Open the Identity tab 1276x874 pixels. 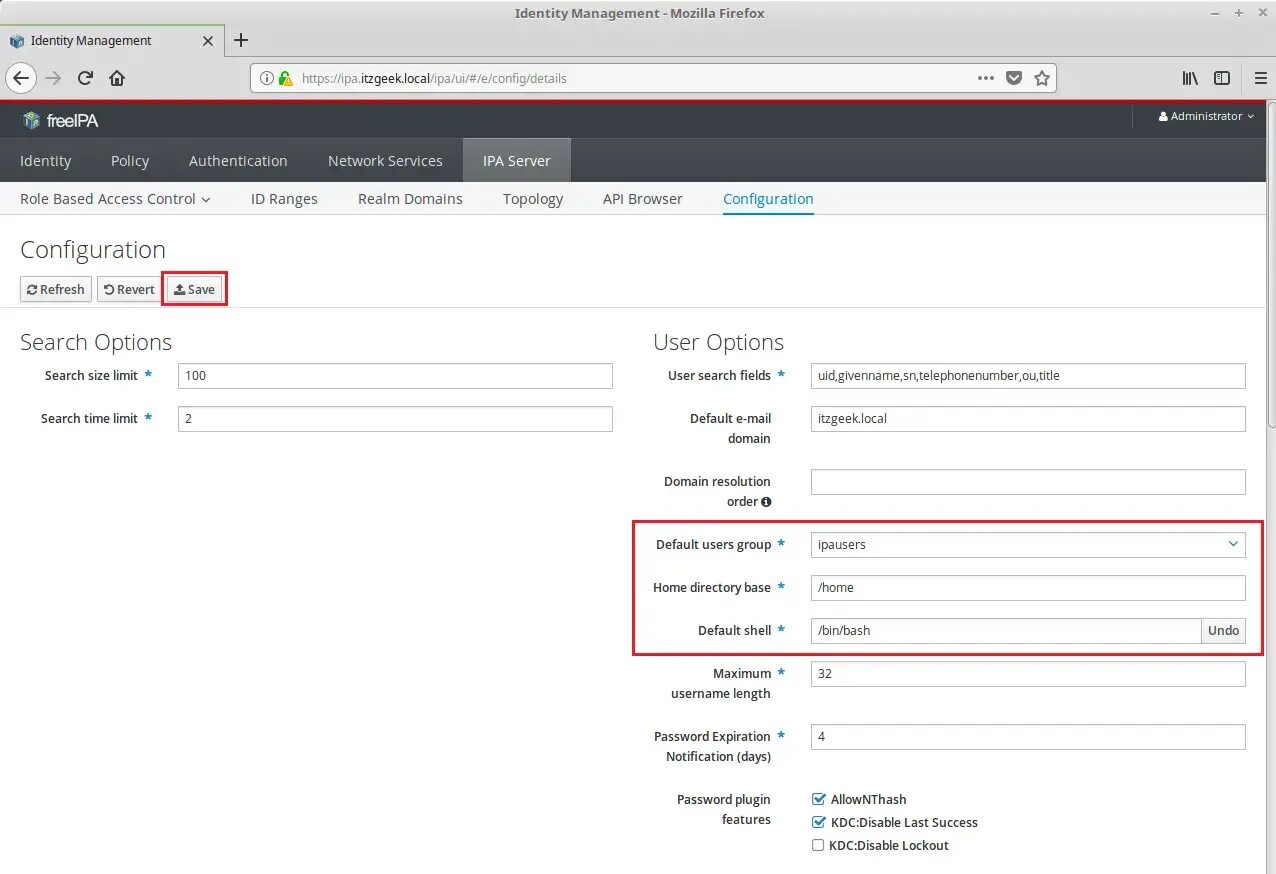click(x=46, y=160)
